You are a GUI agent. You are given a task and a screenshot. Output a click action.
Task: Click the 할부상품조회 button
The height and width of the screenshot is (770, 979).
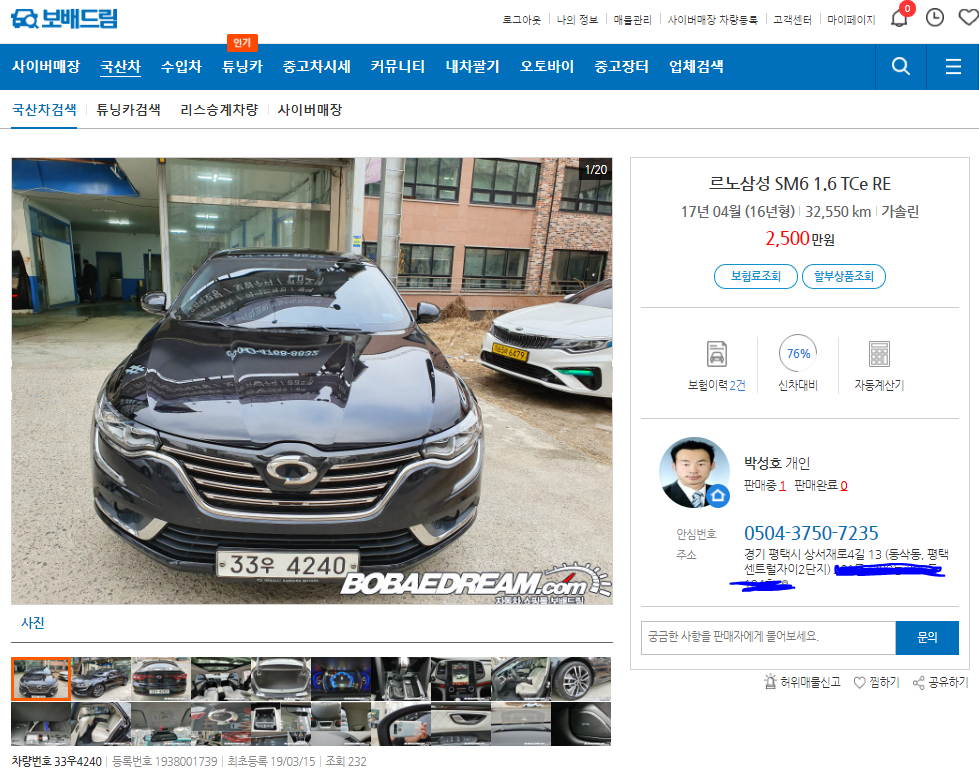pyautogui.click(x=844, y=276)
